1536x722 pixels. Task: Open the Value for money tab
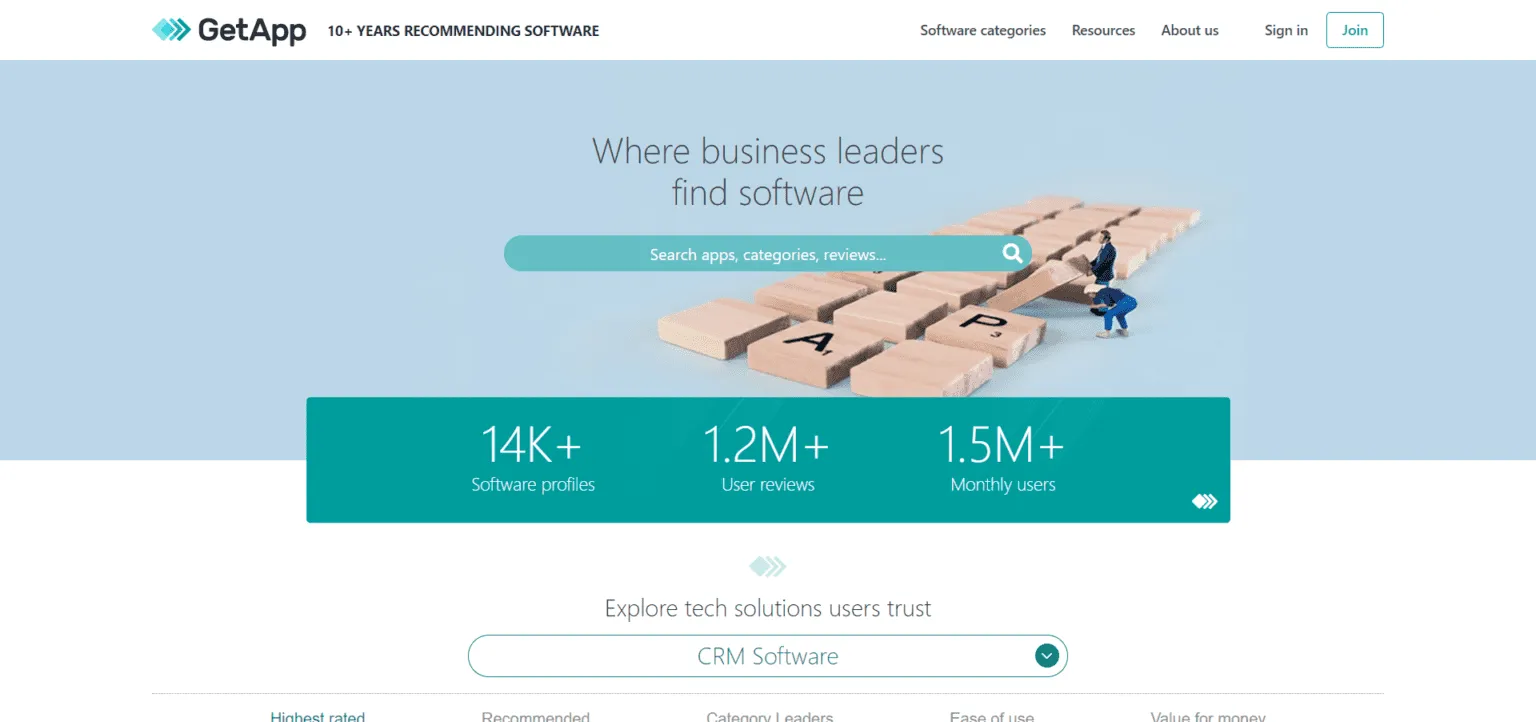(1207, 716)
